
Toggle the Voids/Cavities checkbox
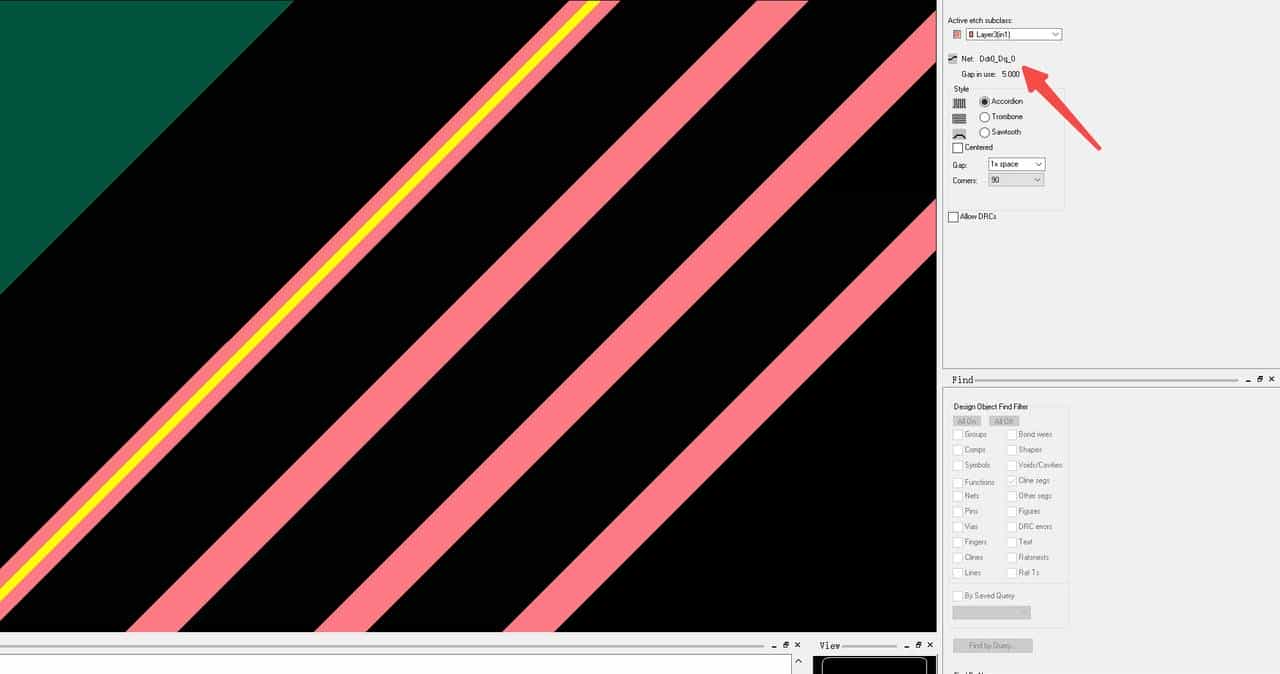click(x=1012, y=465)
